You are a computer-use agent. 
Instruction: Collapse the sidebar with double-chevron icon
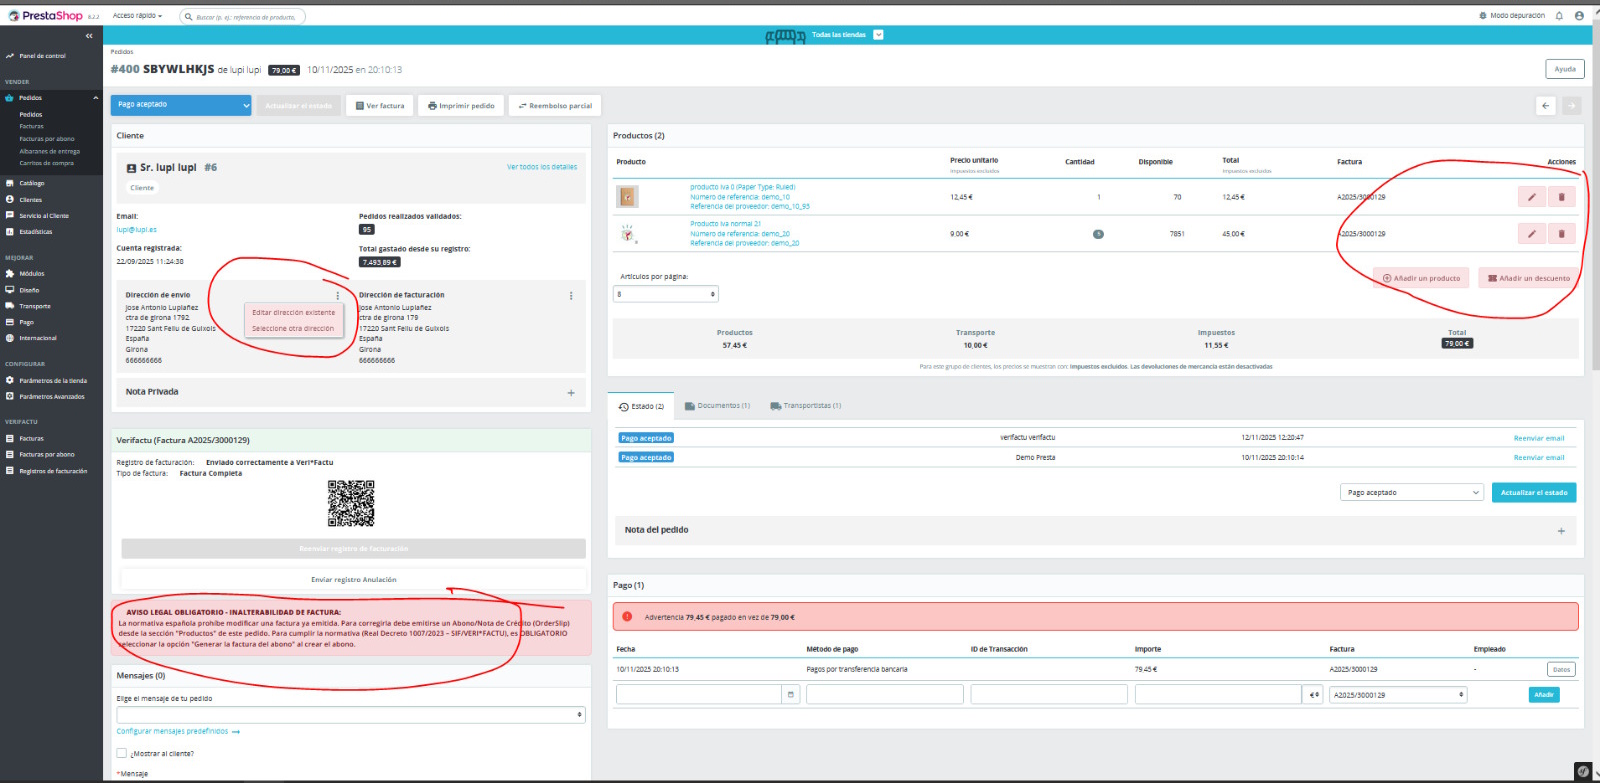coord(89,36)
